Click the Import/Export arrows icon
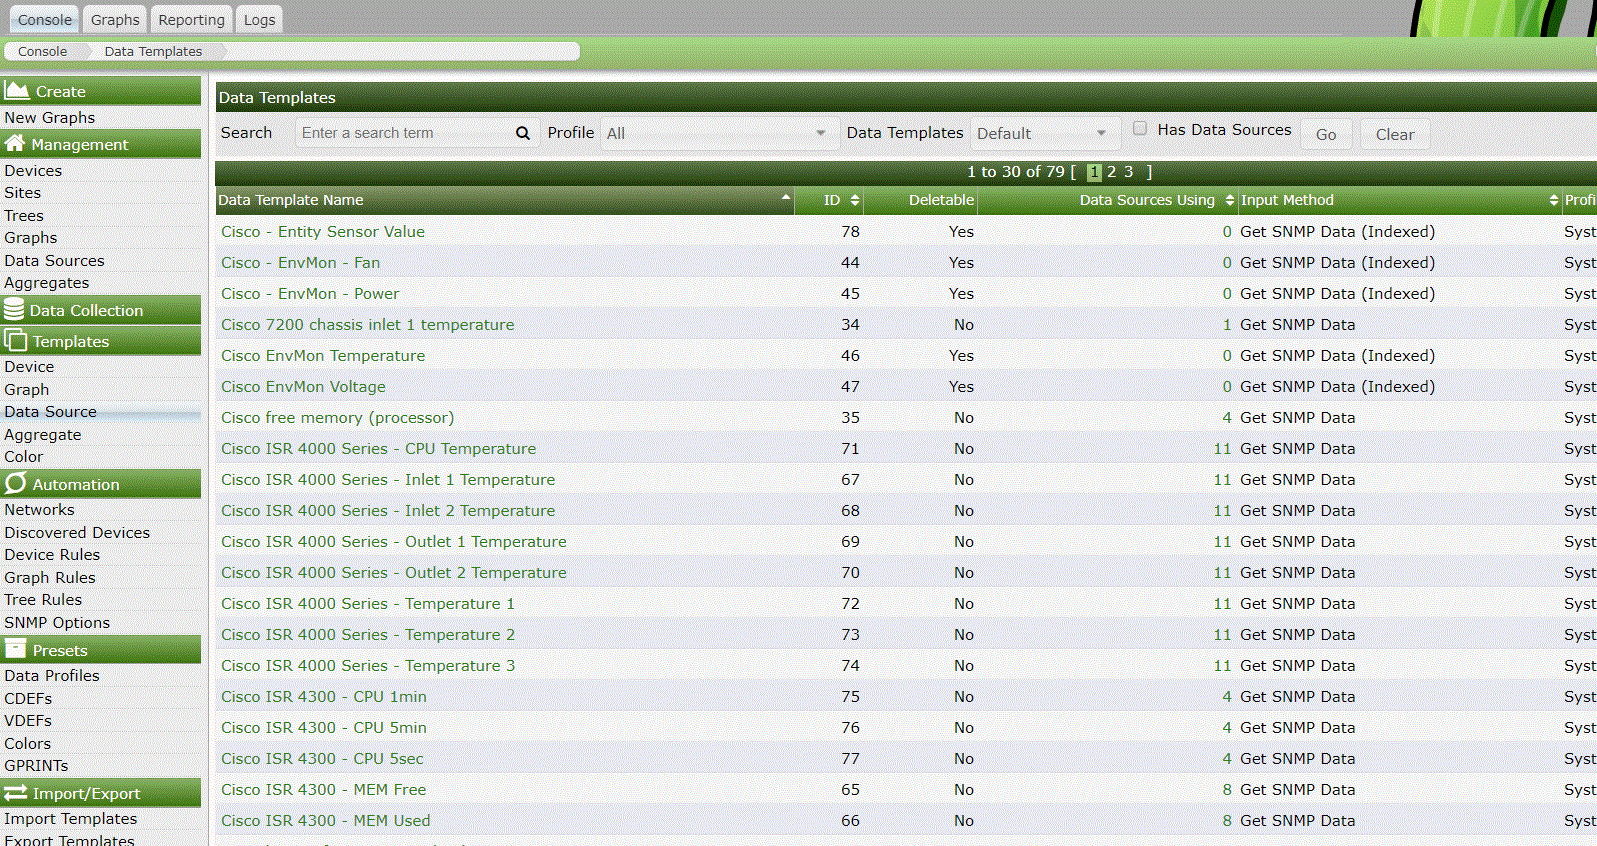The width and height of the screenshot is (1597, 846). [15, 793]
